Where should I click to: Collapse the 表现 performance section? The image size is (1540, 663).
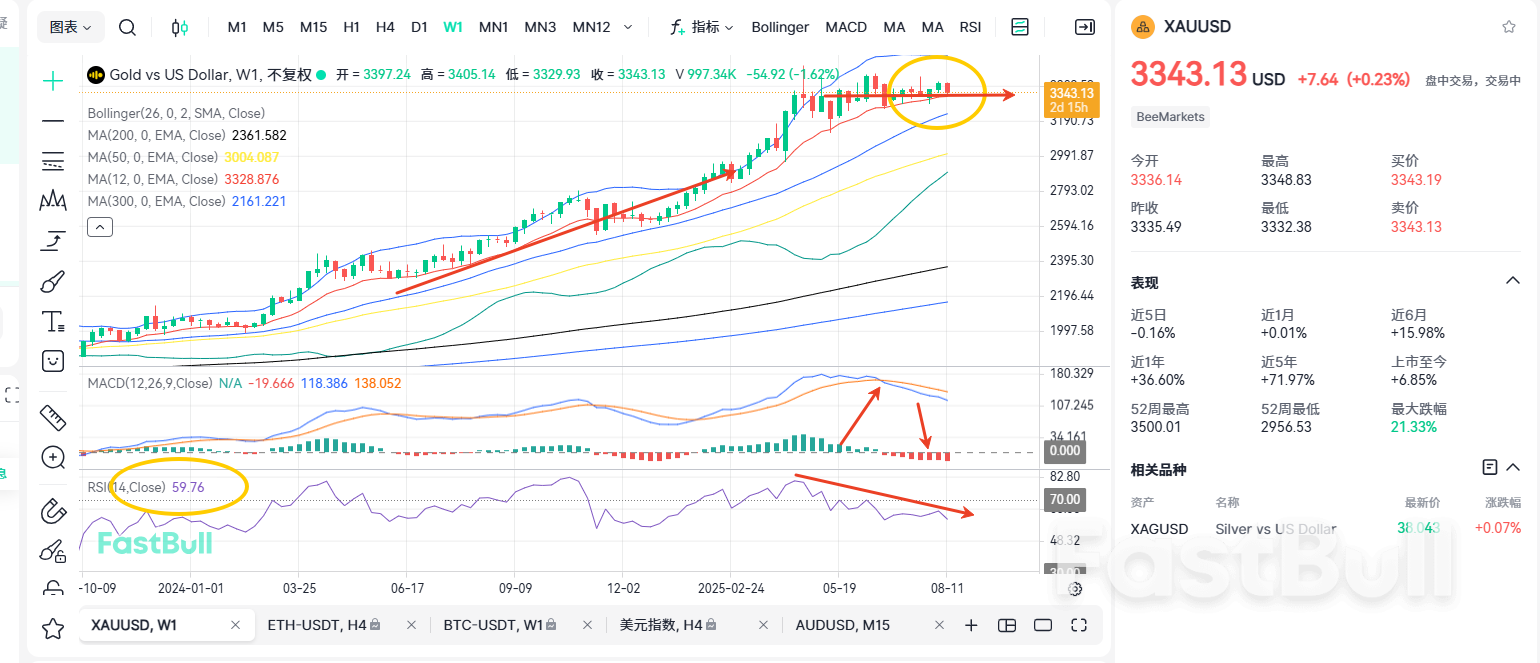[x=1513, y=281]
